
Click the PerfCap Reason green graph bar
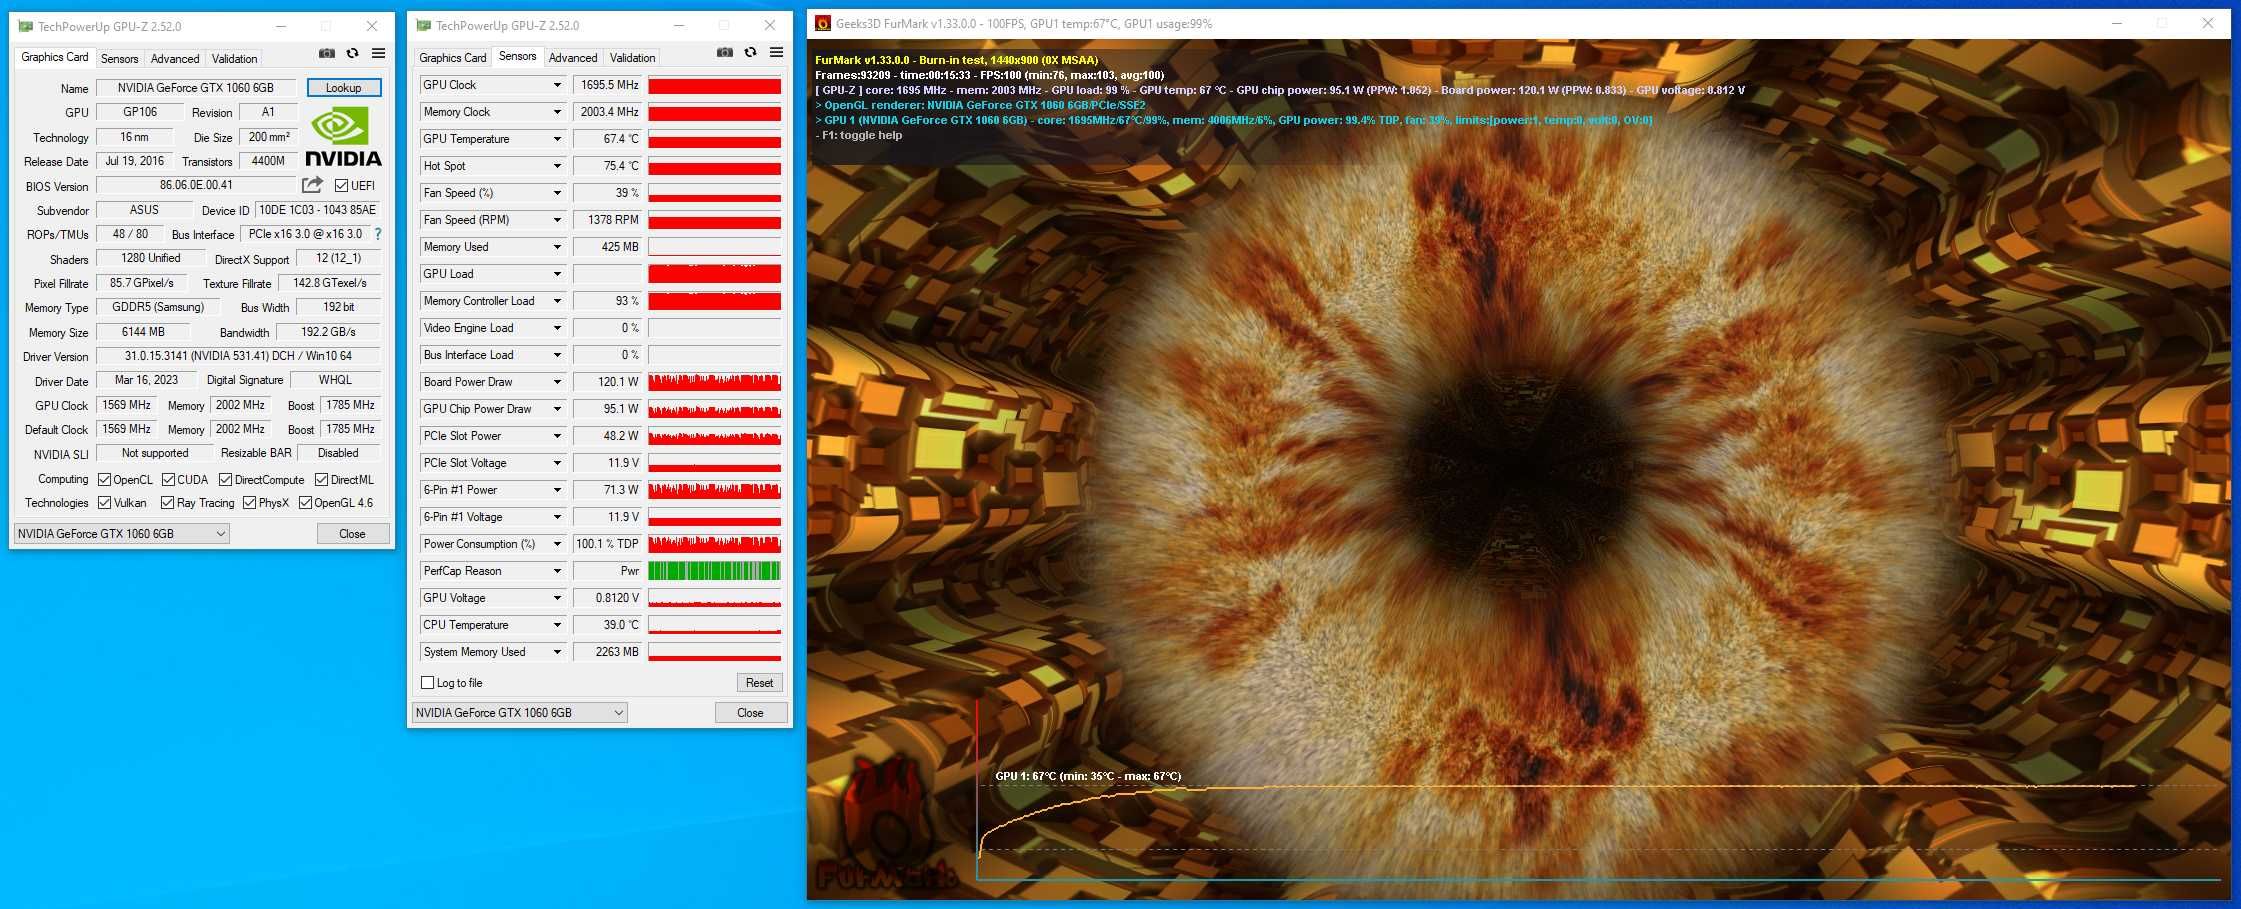pyautogui.click(x=715, y=571)
